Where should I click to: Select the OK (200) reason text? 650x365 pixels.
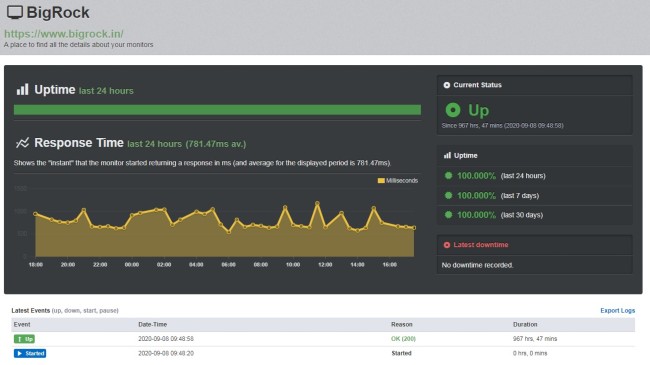[403, 339]
